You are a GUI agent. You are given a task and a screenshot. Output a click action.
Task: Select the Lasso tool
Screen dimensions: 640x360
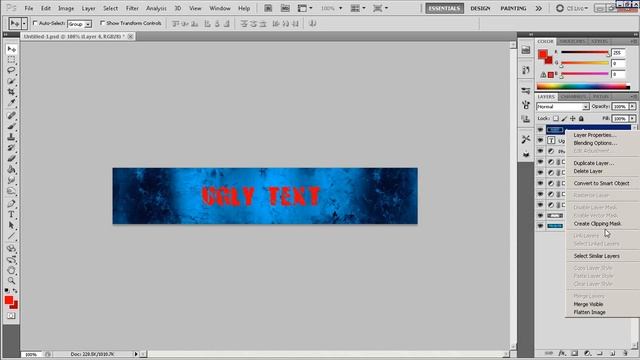[x=11, y=71]
